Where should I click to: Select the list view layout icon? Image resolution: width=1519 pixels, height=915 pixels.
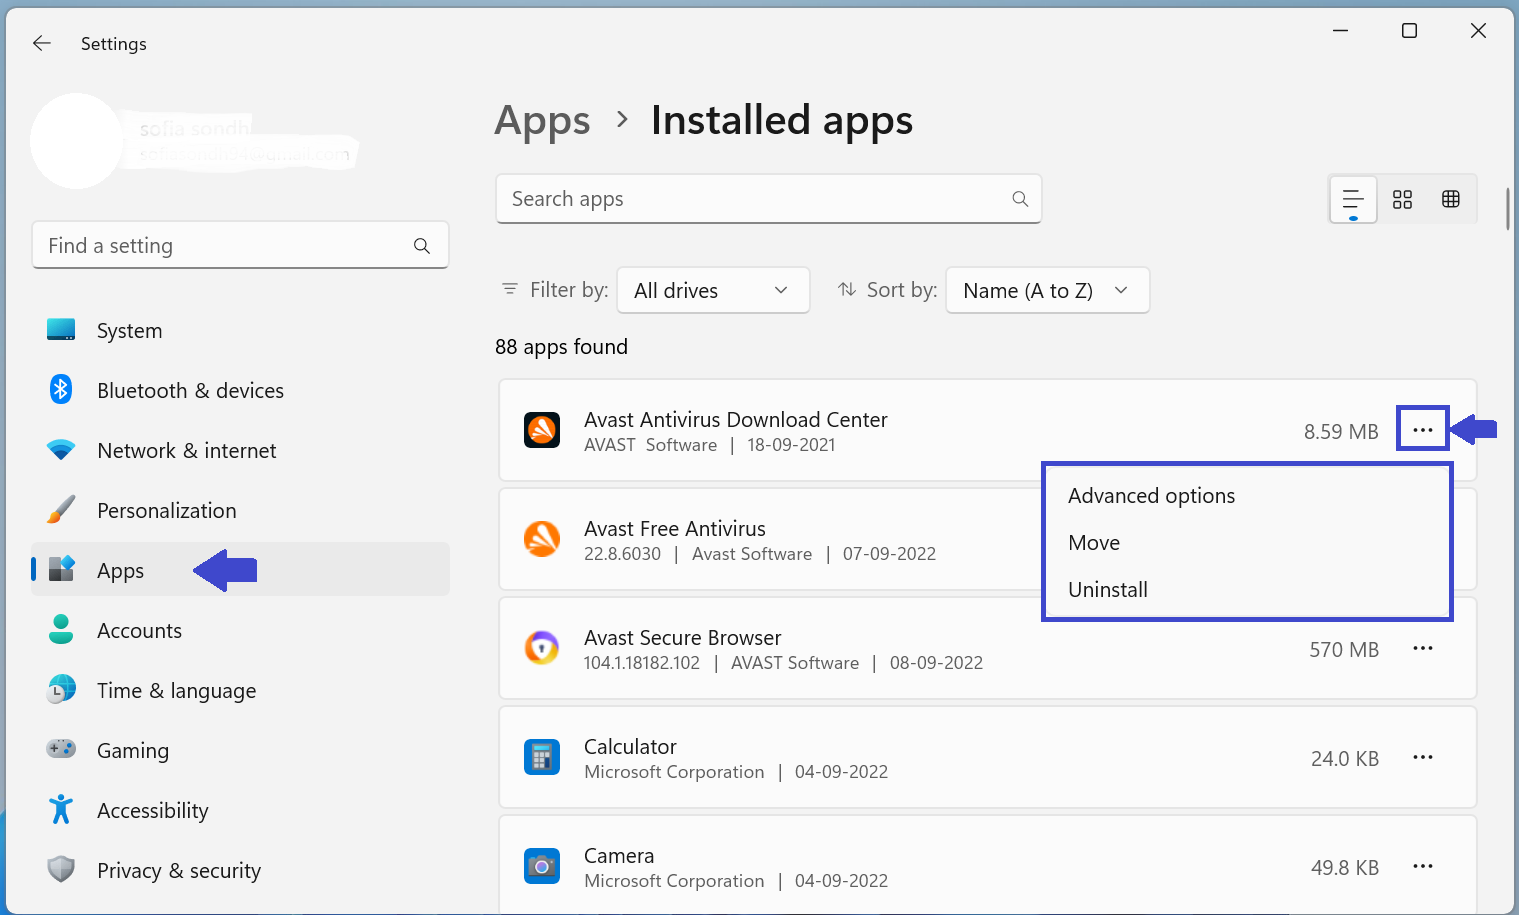click(x=1353, y=199)
